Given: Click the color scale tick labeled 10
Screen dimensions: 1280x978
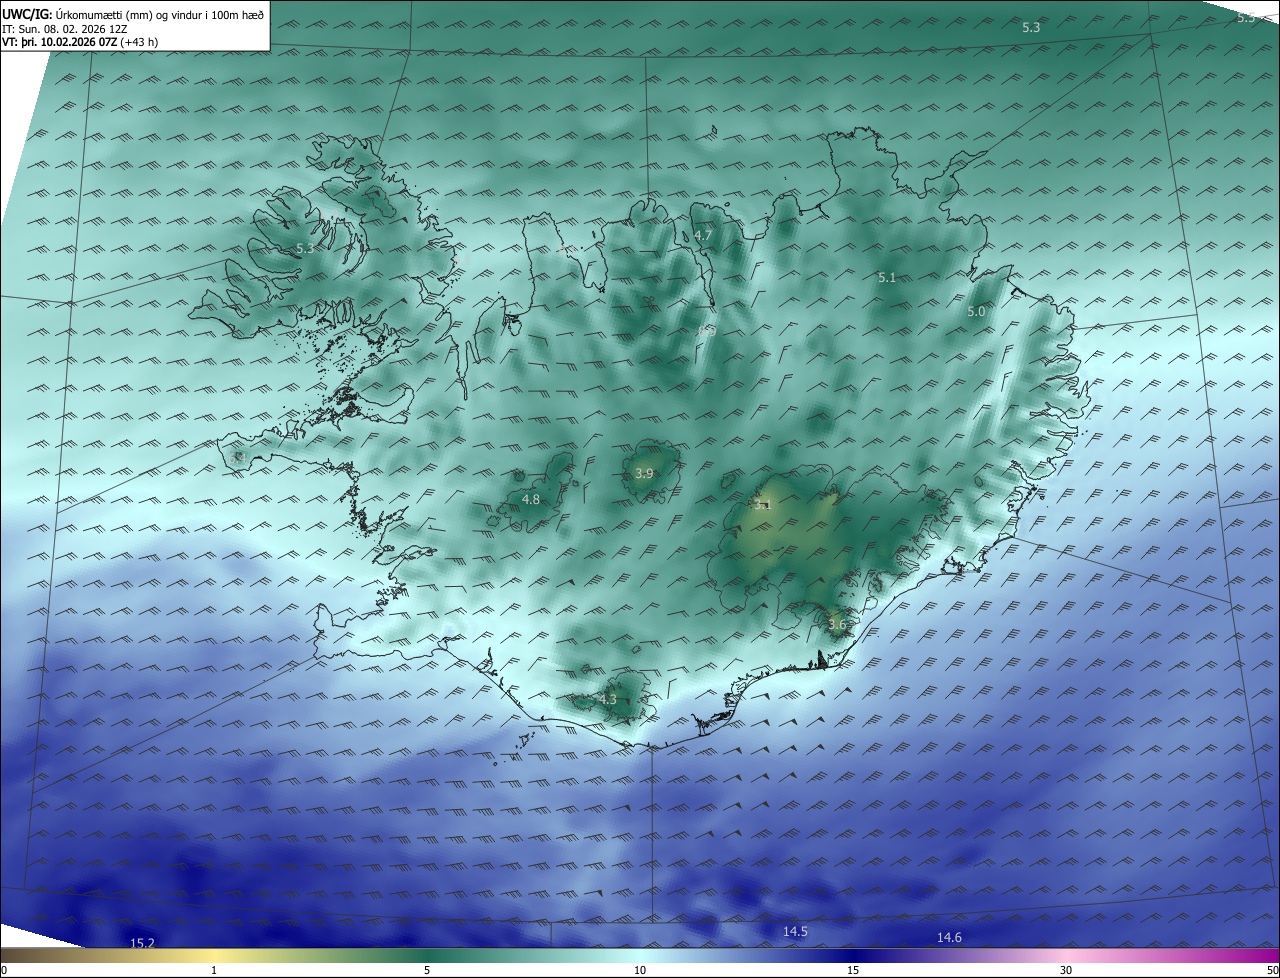Looking at the screenshot, I should point(640,970).
